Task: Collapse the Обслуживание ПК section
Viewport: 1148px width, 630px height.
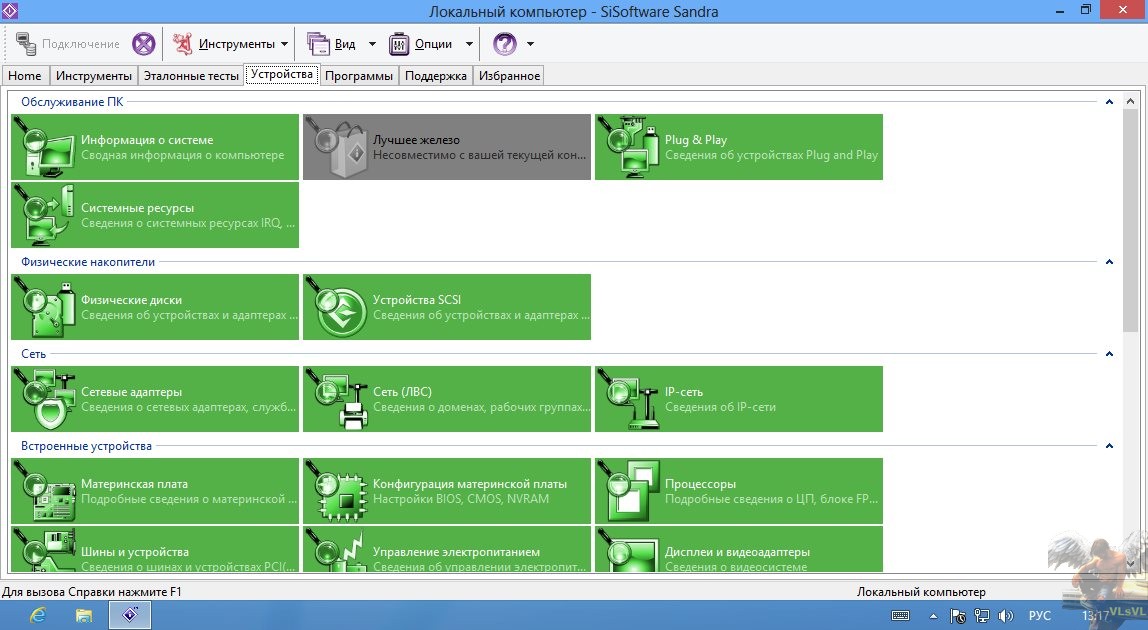Action: point(1109,102)
